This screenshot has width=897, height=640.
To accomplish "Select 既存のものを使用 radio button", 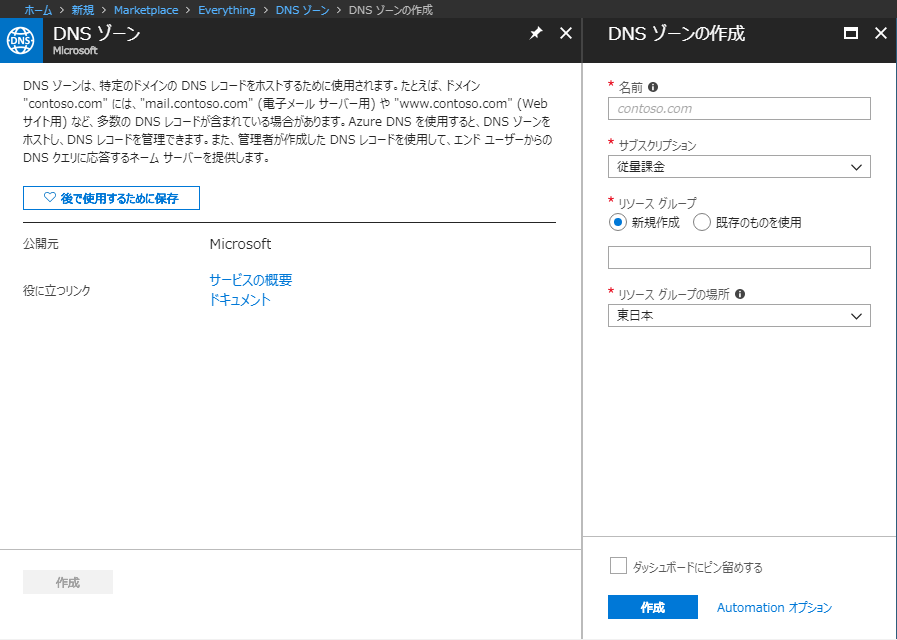I will pos(702,222).
